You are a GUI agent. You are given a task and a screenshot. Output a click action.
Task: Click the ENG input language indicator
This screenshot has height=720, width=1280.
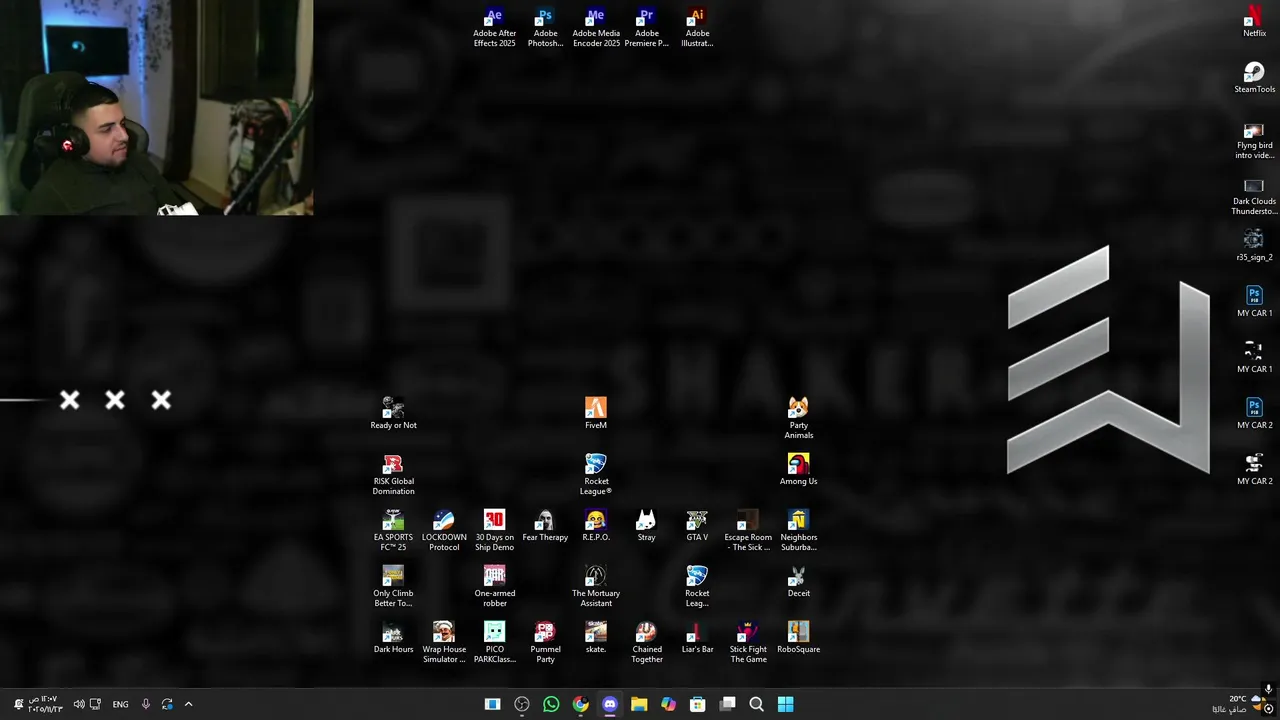120,704
